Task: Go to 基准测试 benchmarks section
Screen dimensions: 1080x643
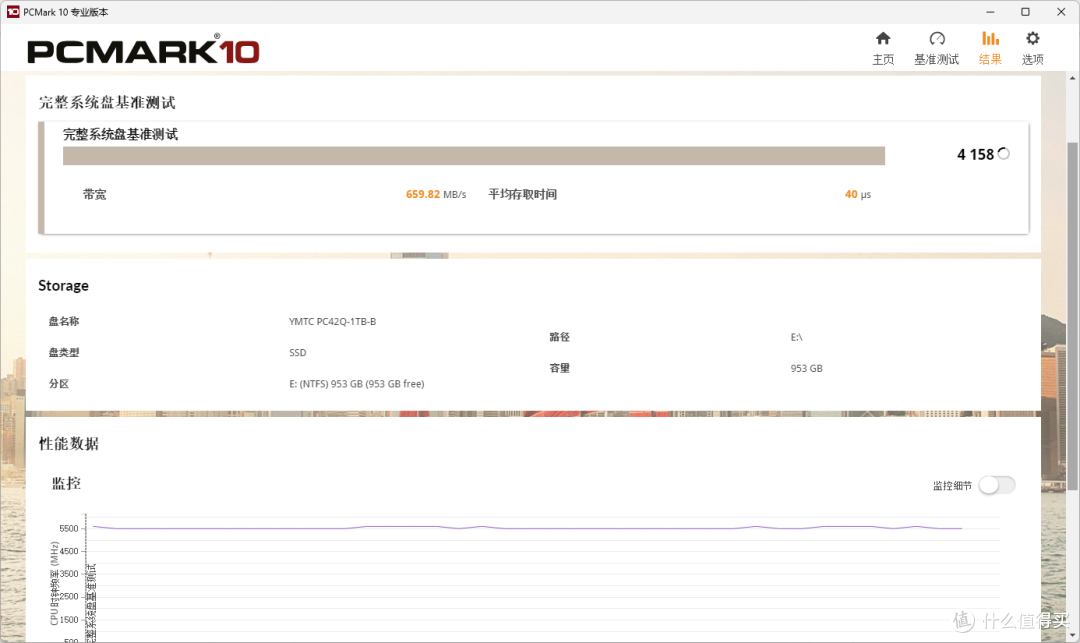Action: [x=936, y=48]
